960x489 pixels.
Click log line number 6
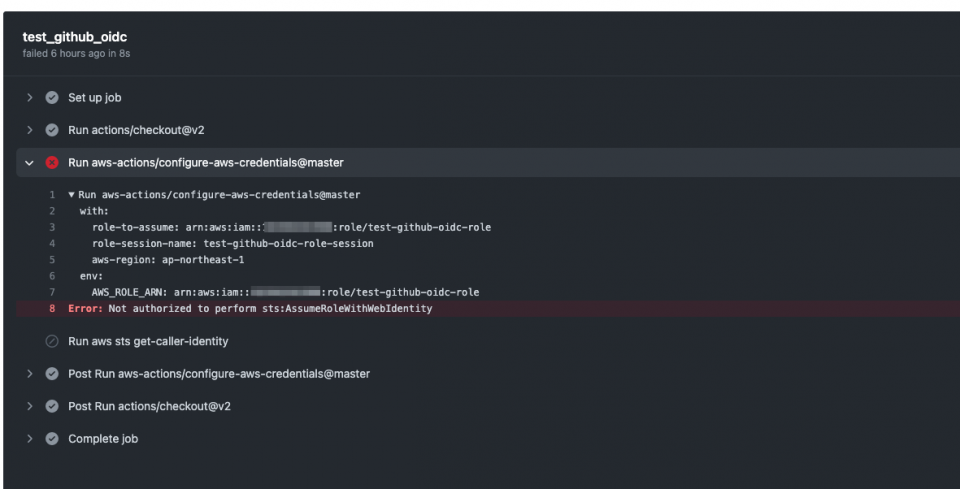click(x=53, y=276)
